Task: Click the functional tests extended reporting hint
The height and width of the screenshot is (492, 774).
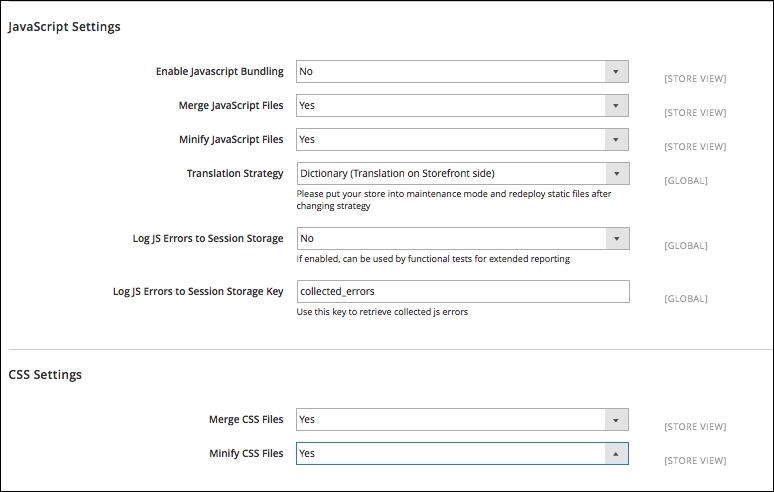Action: (433, 259)
